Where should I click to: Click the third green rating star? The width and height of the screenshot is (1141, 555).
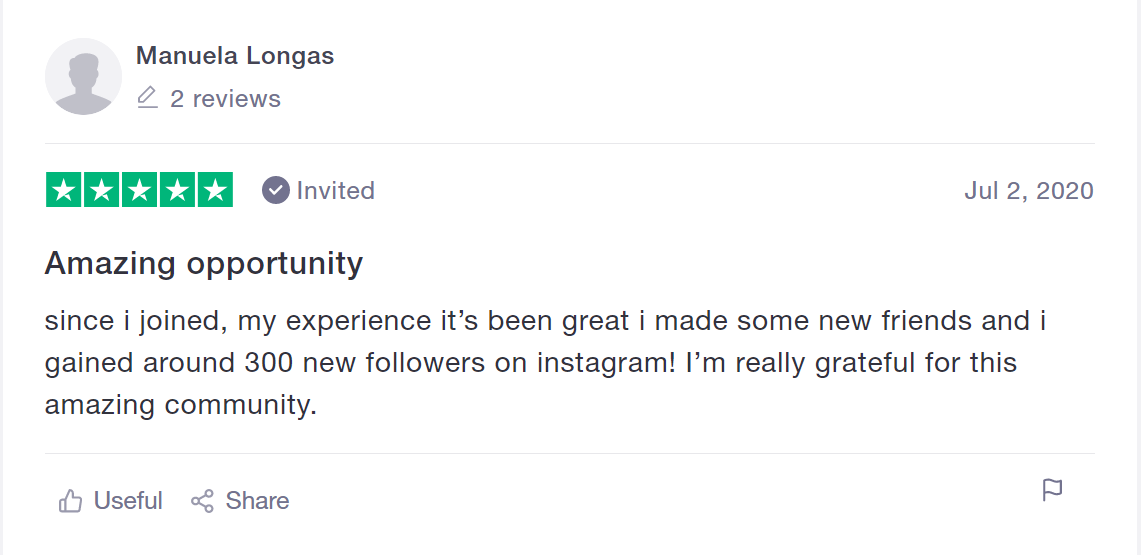point(139,190)
